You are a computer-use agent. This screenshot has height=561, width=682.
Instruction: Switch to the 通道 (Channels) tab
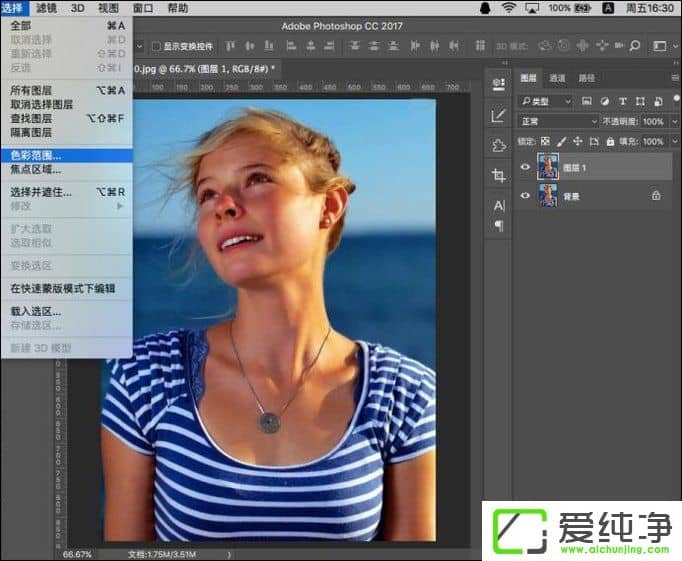click(x=557, y=78)
